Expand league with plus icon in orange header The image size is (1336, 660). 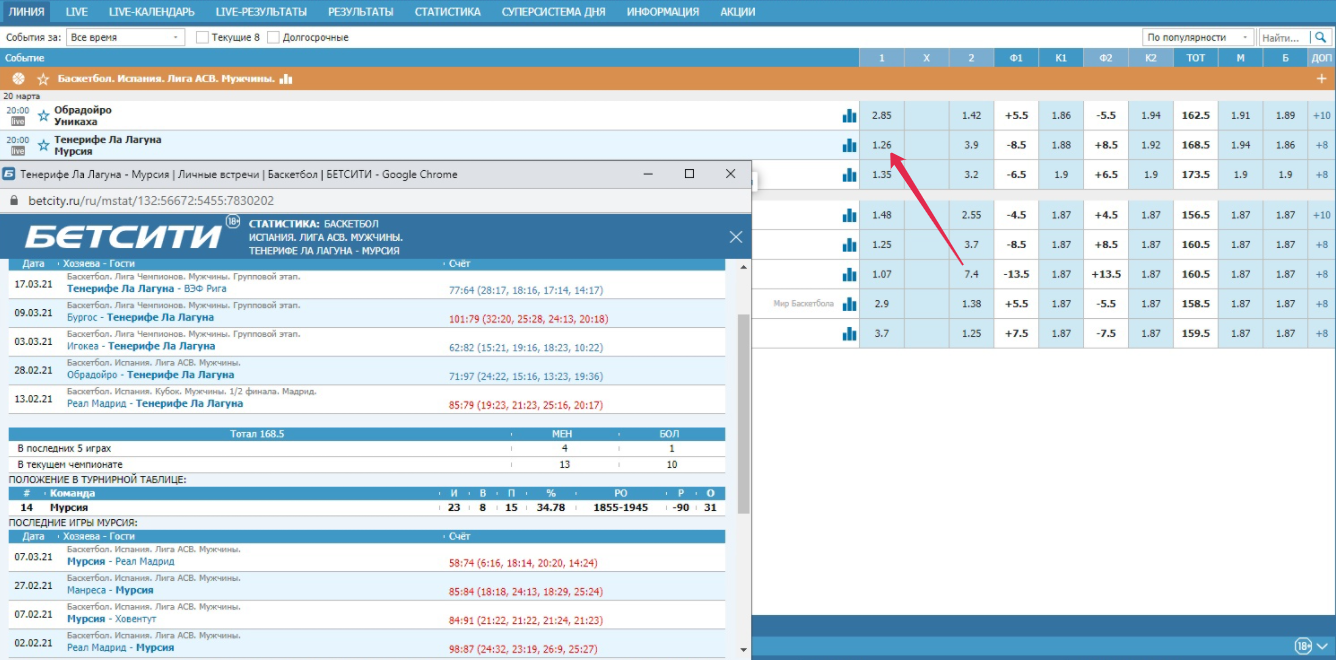pos(1321,79)
